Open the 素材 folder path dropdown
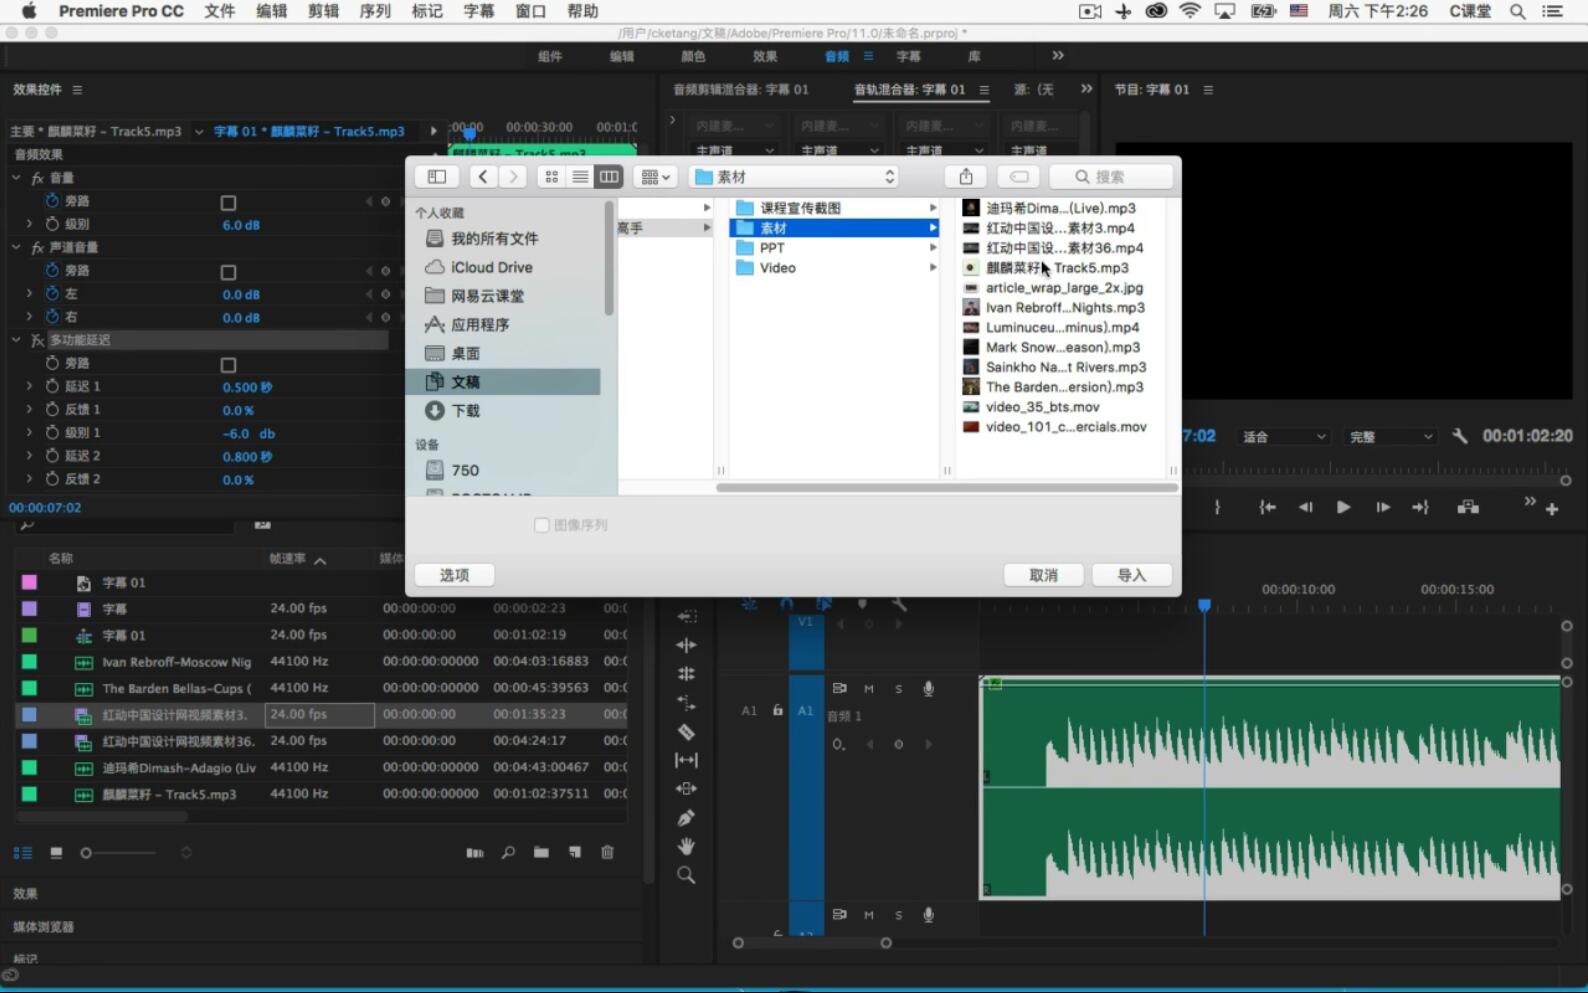1588x993 pixels. coord(796,177)
